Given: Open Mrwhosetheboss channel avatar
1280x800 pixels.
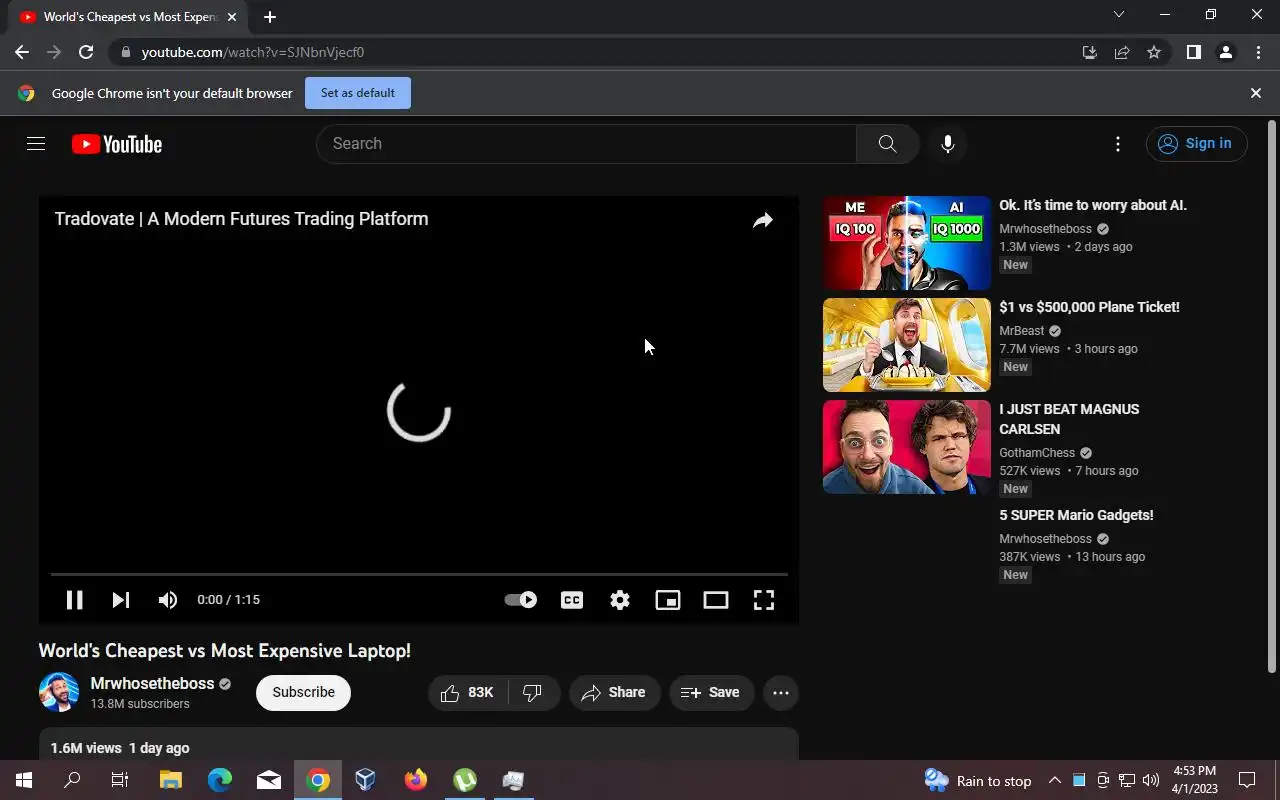Looking at the screenshot, I should [x=59, y=692].
